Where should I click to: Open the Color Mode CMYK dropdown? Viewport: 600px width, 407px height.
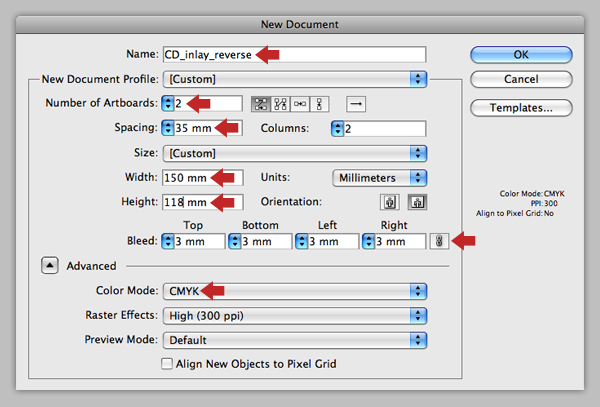(x=295, y=291)
